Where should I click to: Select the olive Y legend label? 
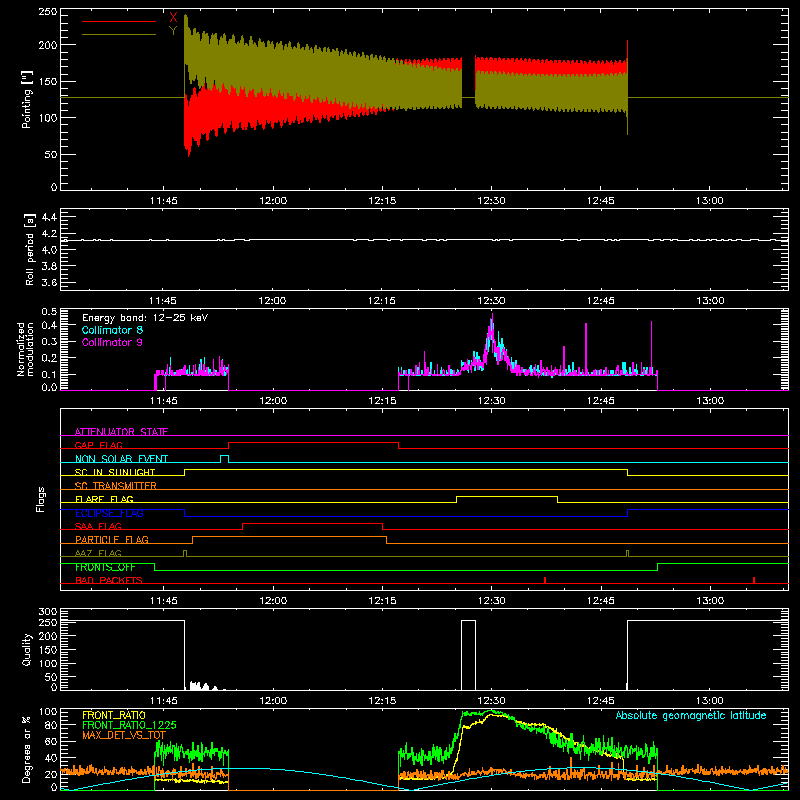point(173,31)
